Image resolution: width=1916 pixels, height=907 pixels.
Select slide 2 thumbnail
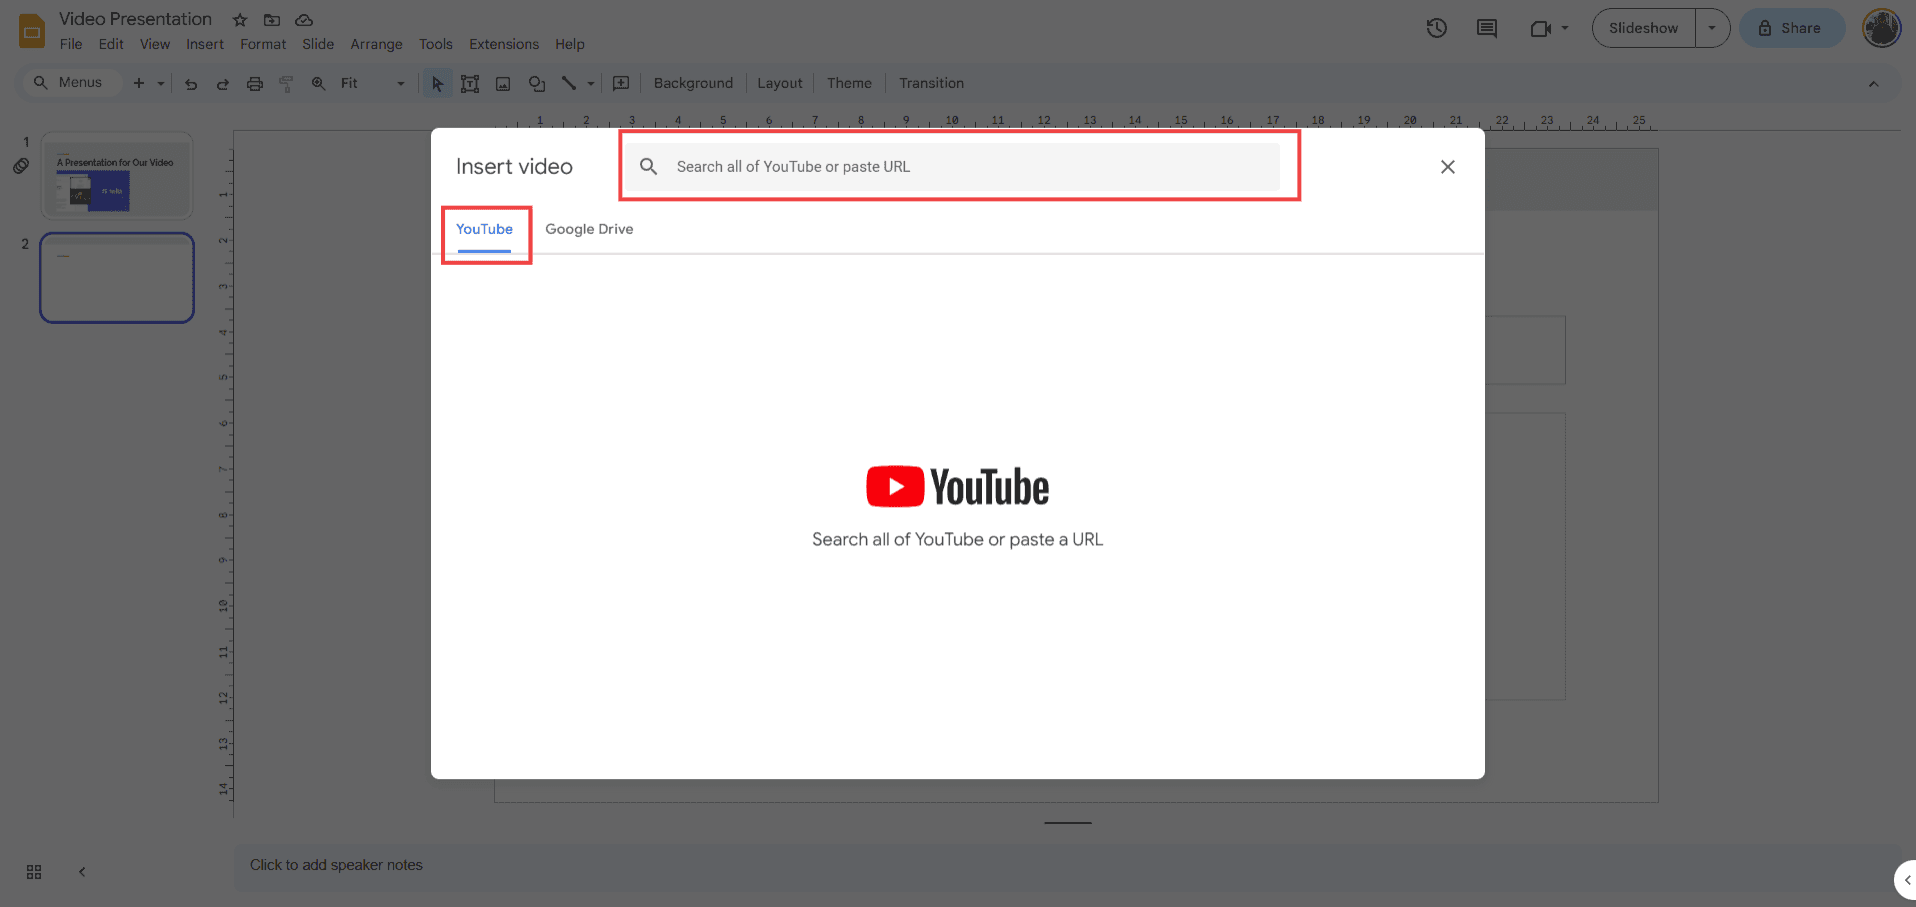point(117,278)
